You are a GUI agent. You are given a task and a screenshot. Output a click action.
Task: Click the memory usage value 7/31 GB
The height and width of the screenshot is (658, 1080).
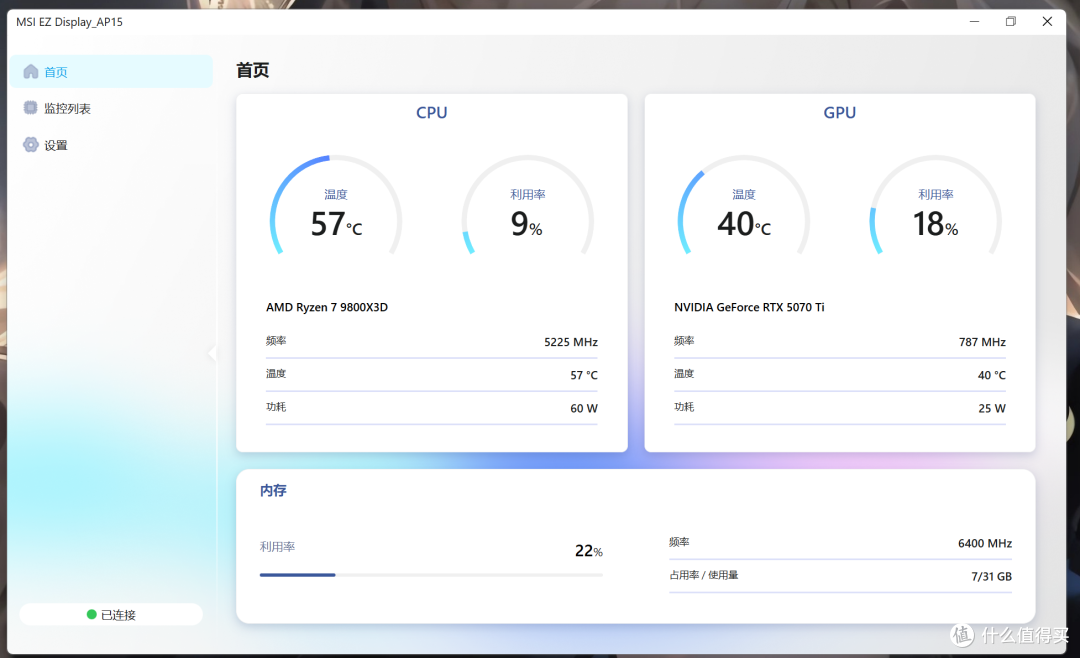click(992, 576)
